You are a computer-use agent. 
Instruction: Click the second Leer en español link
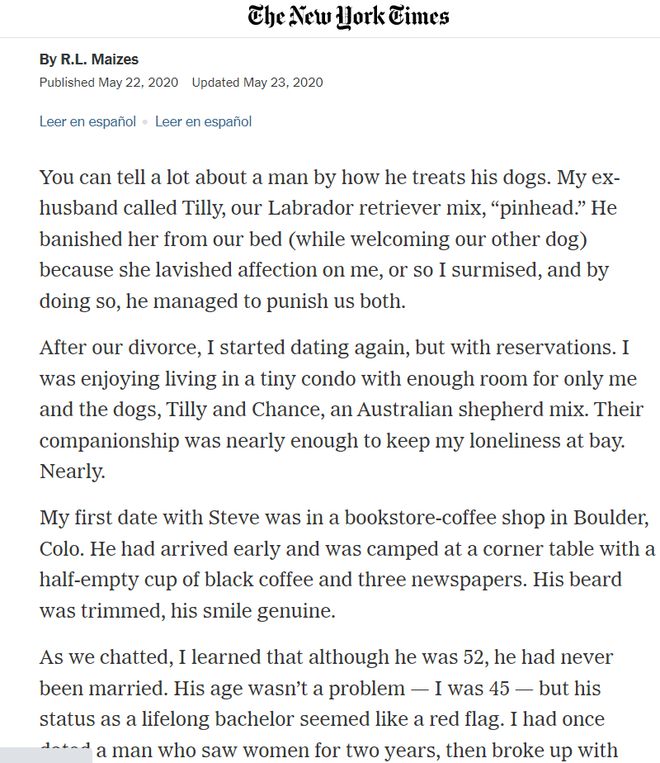[203, 122]
